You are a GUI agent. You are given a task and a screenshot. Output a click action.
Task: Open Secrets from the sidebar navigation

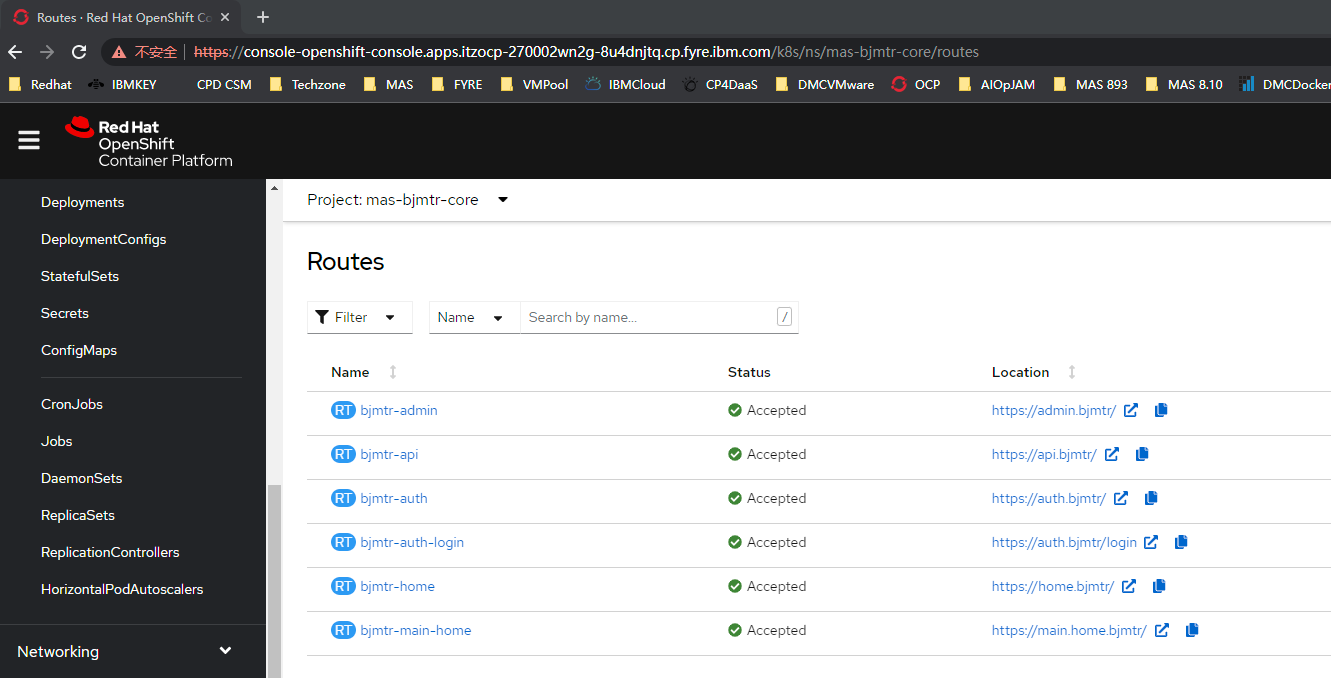coord(64,312)
